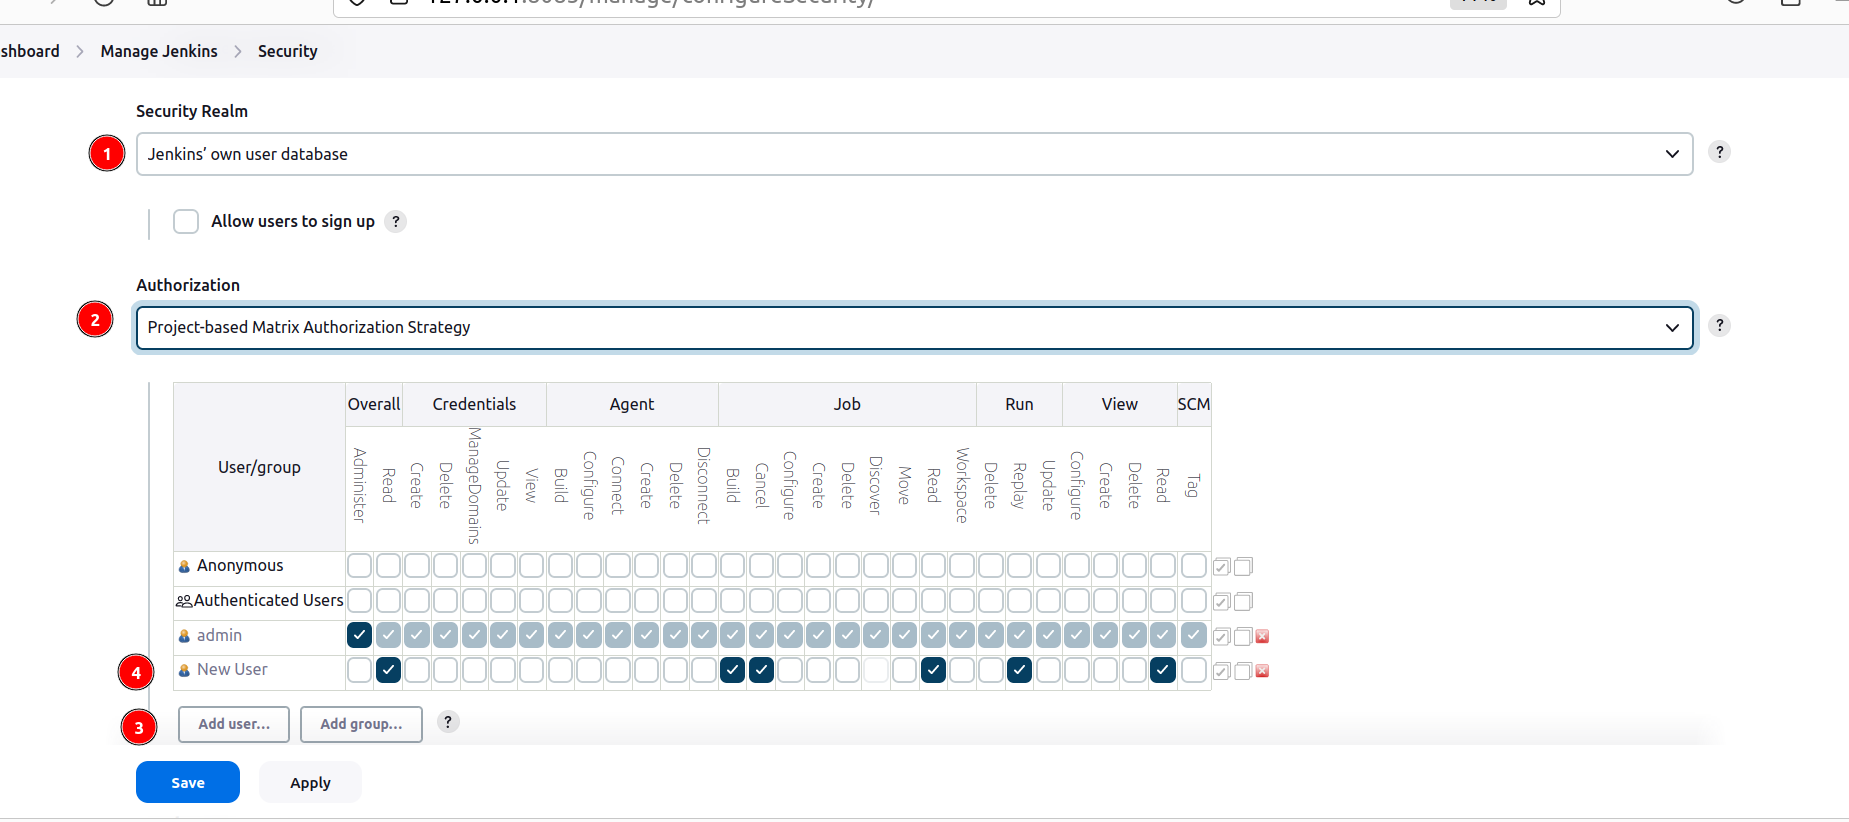This screenshot has width=1849, height=822.
Task: Unselect all permissions for the Anonymous row
Action: [1243, 567]
